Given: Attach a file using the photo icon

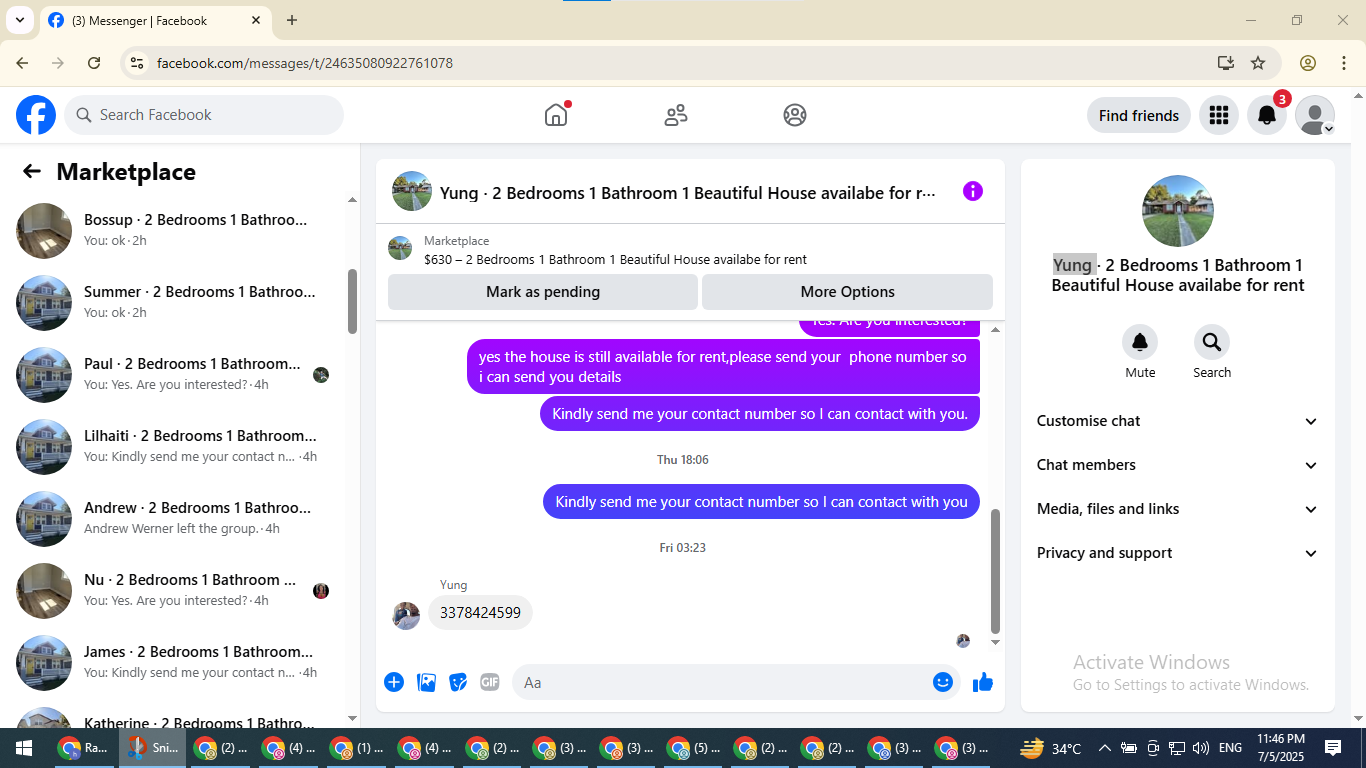Looking at the screenshot, I should pos(426,682).
